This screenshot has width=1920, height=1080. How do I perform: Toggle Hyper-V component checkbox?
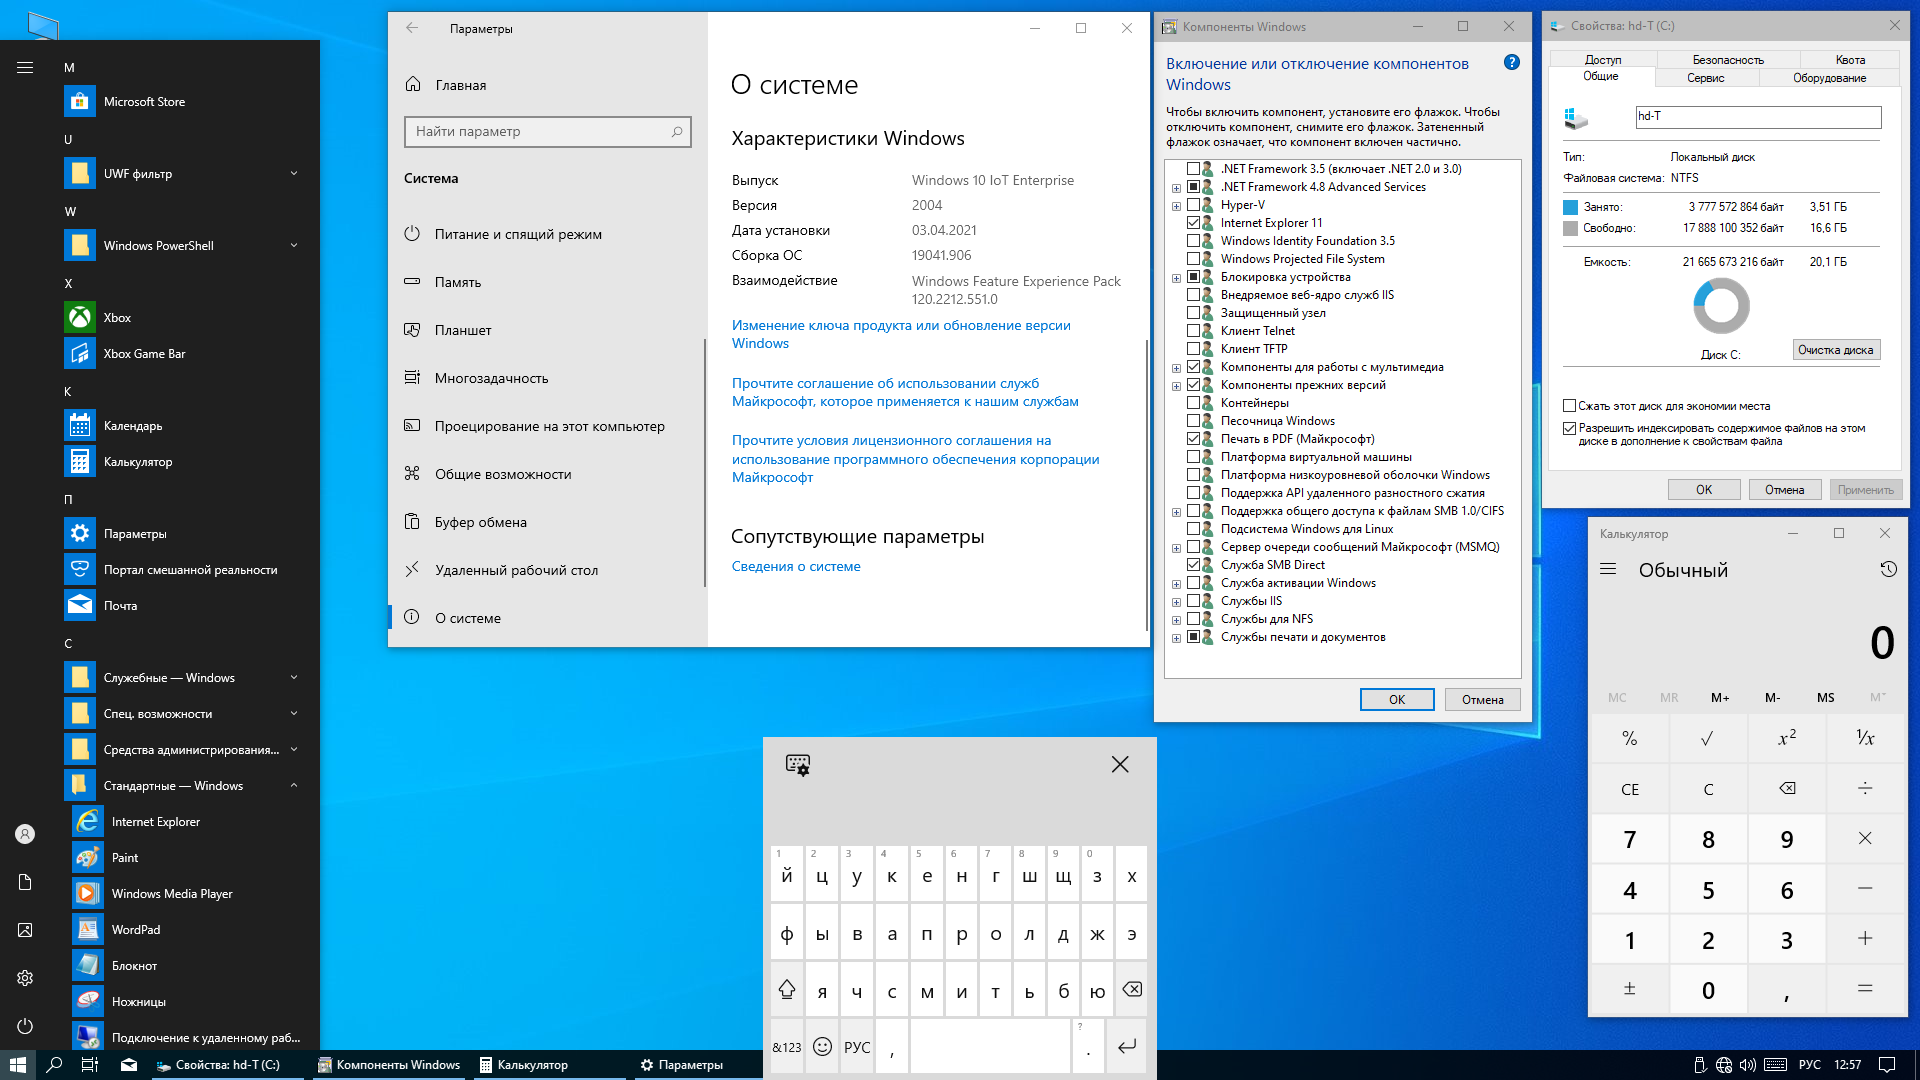tap(1193, 205)
